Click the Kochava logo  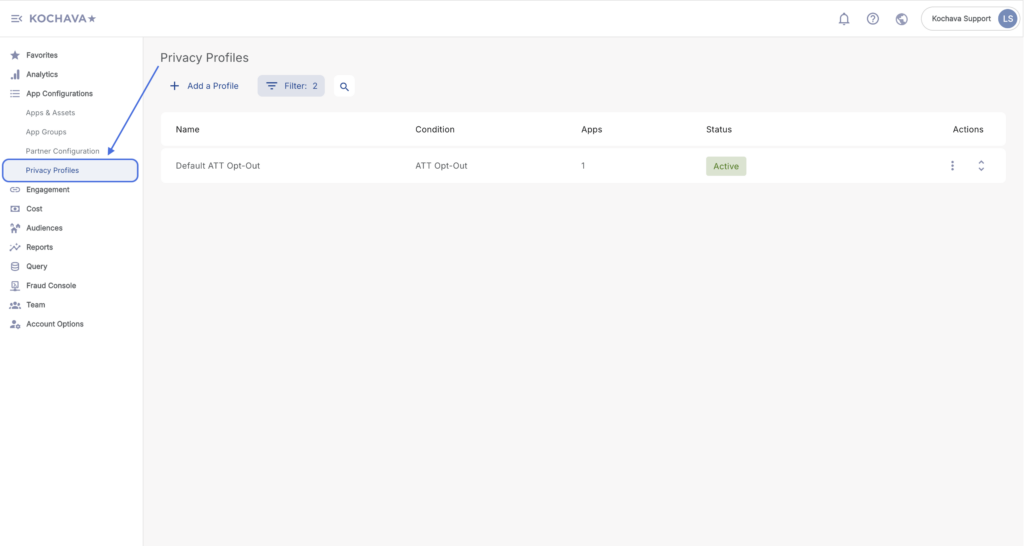point(63,19)
